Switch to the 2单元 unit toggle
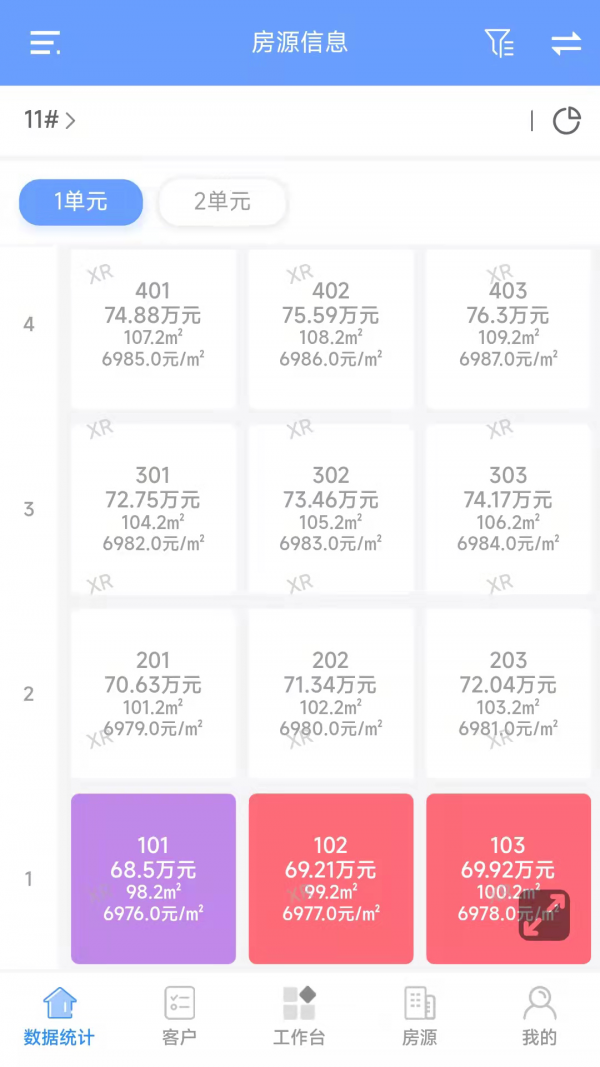Viewport: 600px width, 1067px height. pyautogui.click(x=223, y=202)
